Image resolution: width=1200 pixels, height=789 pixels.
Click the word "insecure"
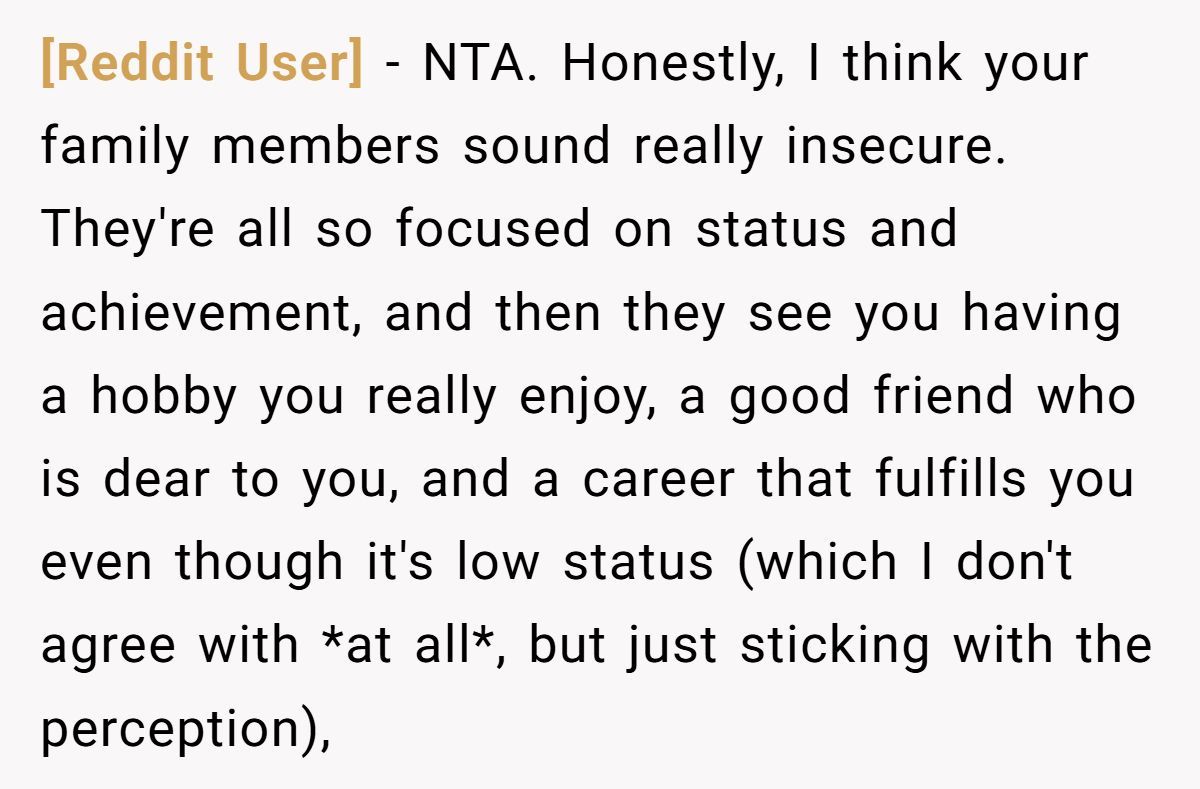[x=894, y=148]
